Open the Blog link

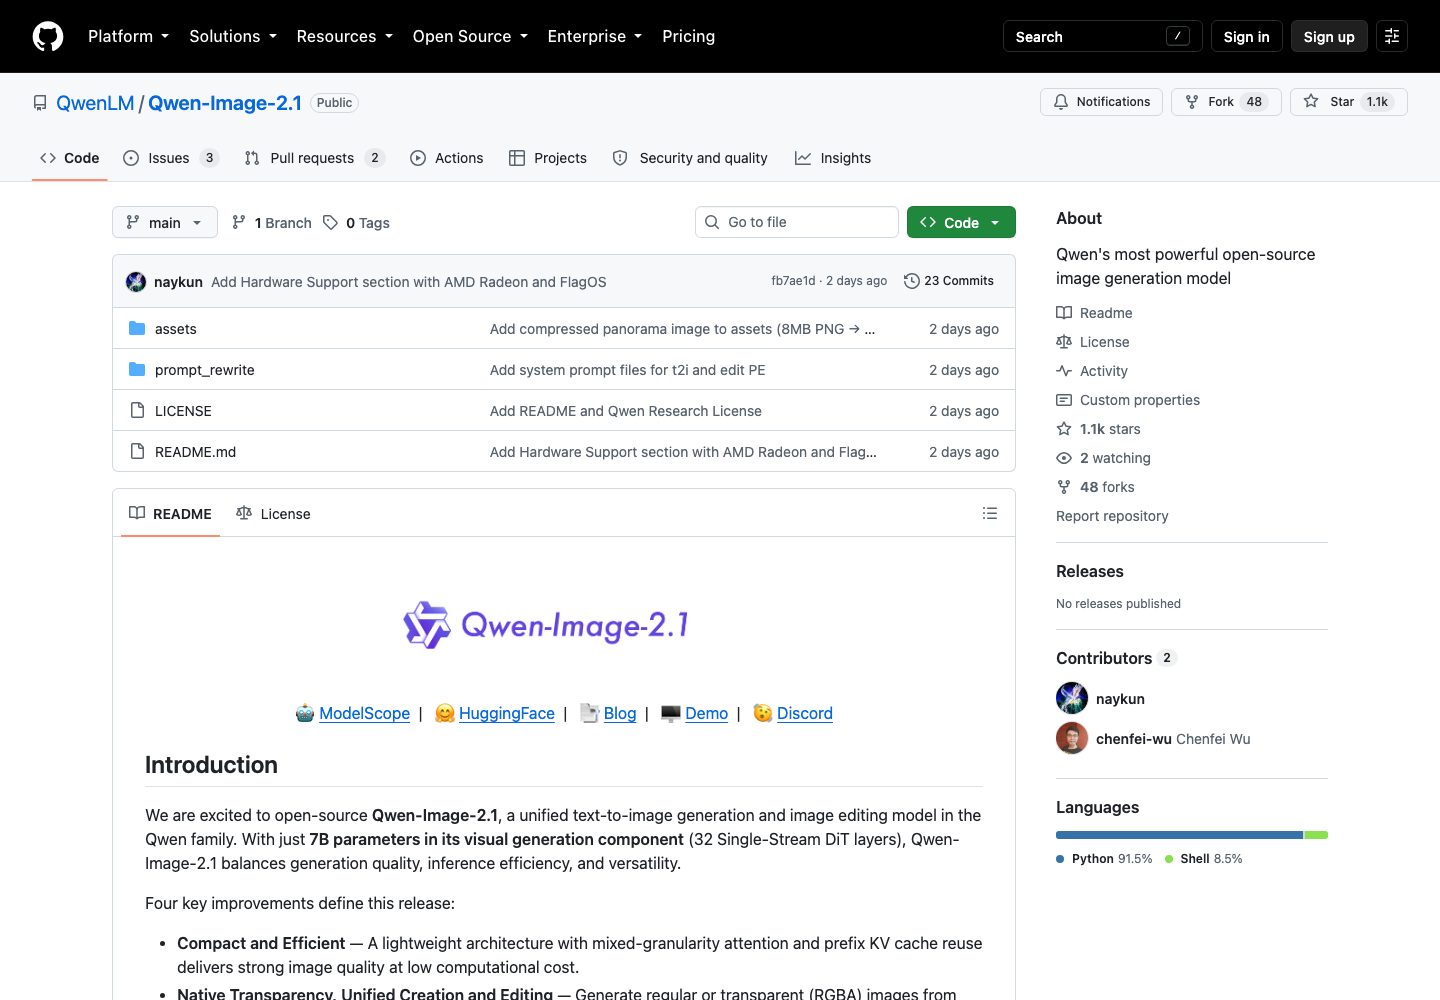pyautogui.click(x=620, y=713)
